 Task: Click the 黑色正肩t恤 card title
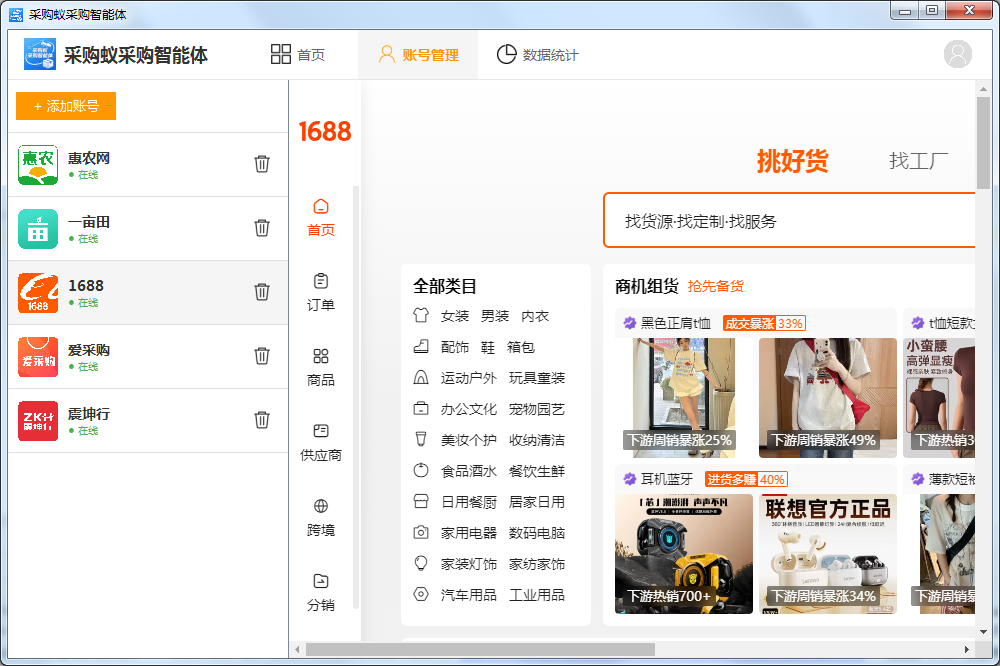pos(675,323)
